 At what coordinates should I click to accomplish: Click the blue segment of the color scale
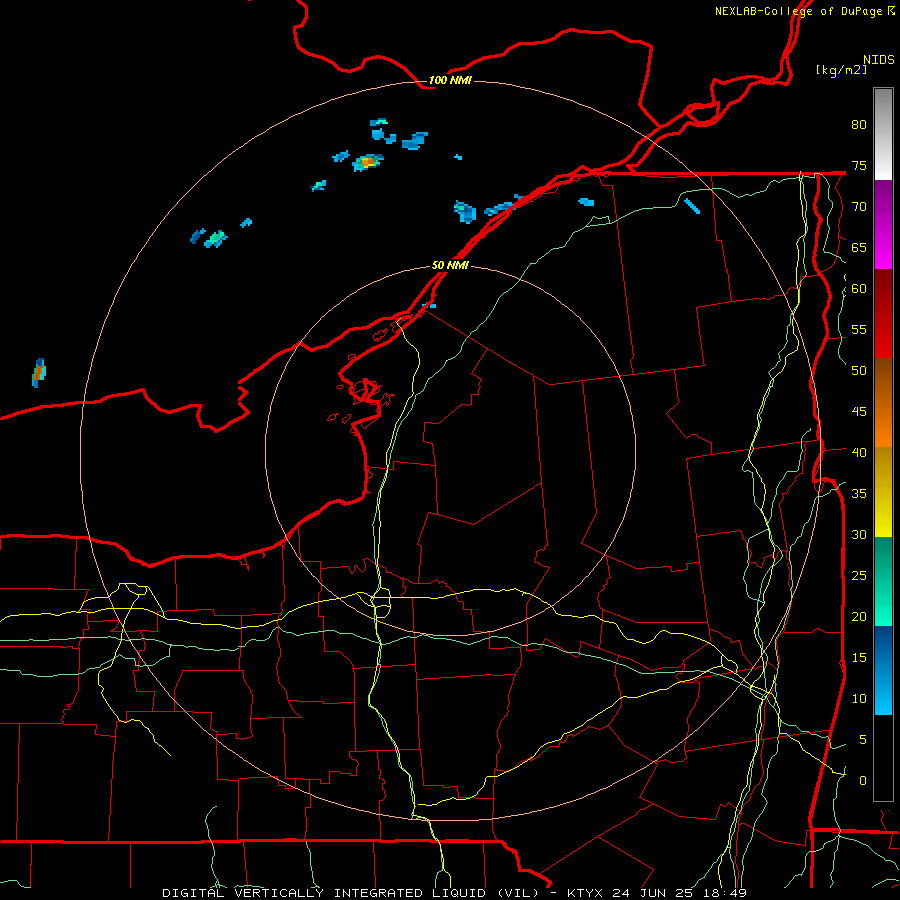click(883, 670)
